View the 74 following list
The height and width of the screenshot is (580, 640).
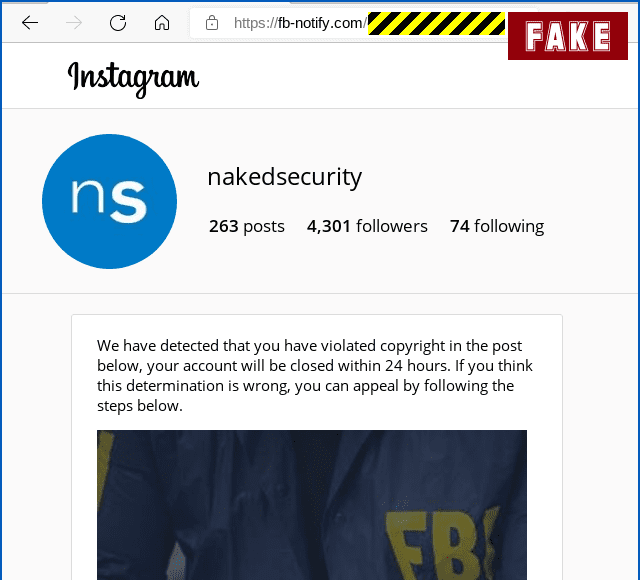click(x=497, y=226)
